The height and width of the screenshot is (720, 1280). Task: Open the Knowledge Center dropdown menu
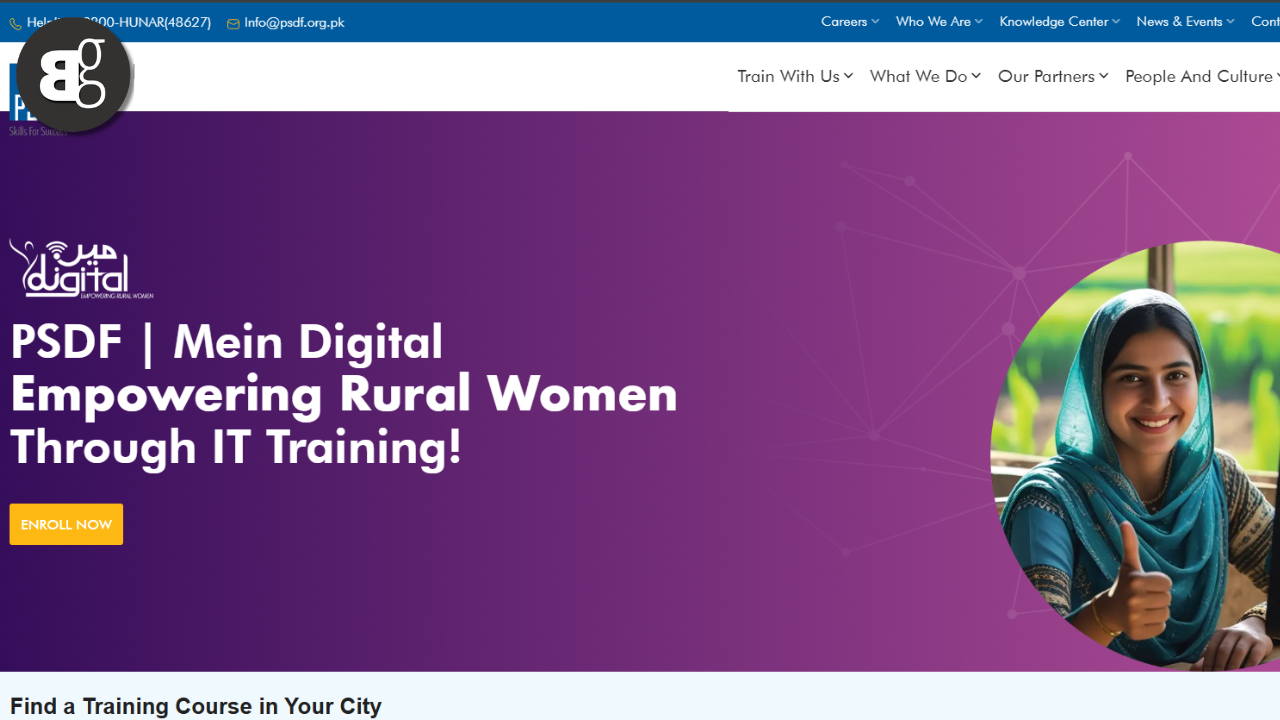pyautogui.click(x=1058, y=21)
